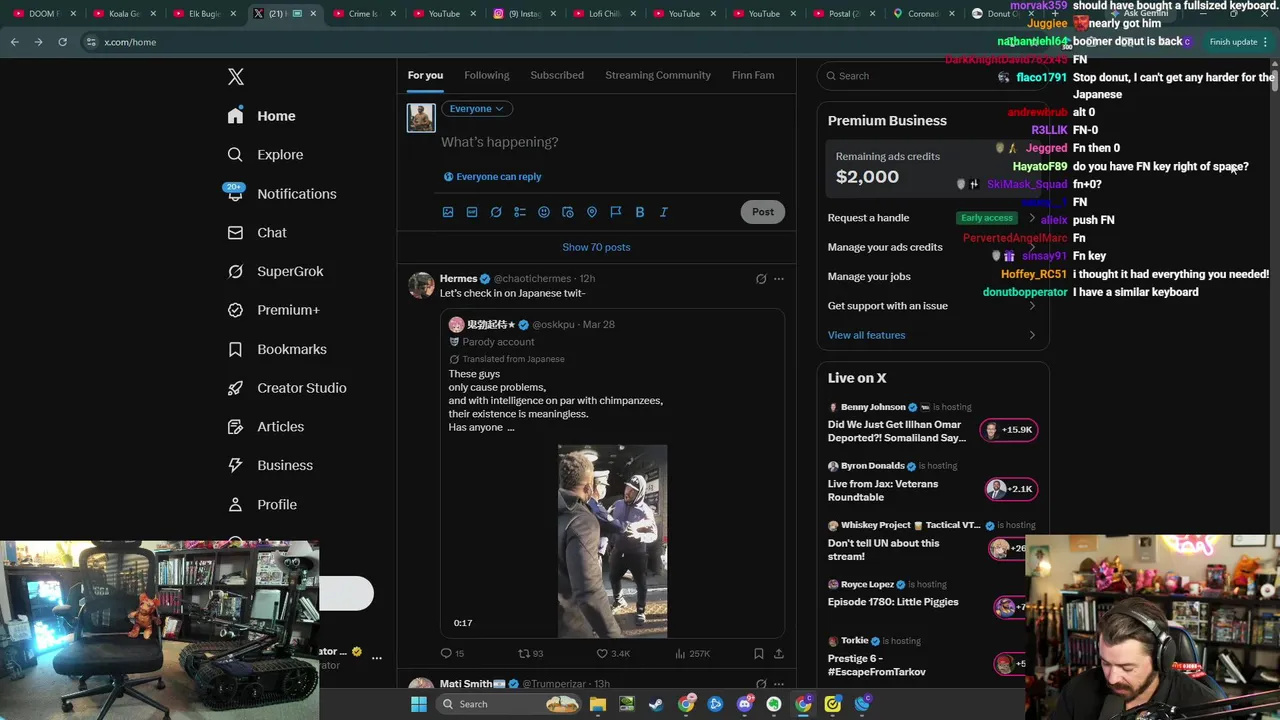Join Benny Johnson's live with +15.9K listeners

tap(1009, 430)
